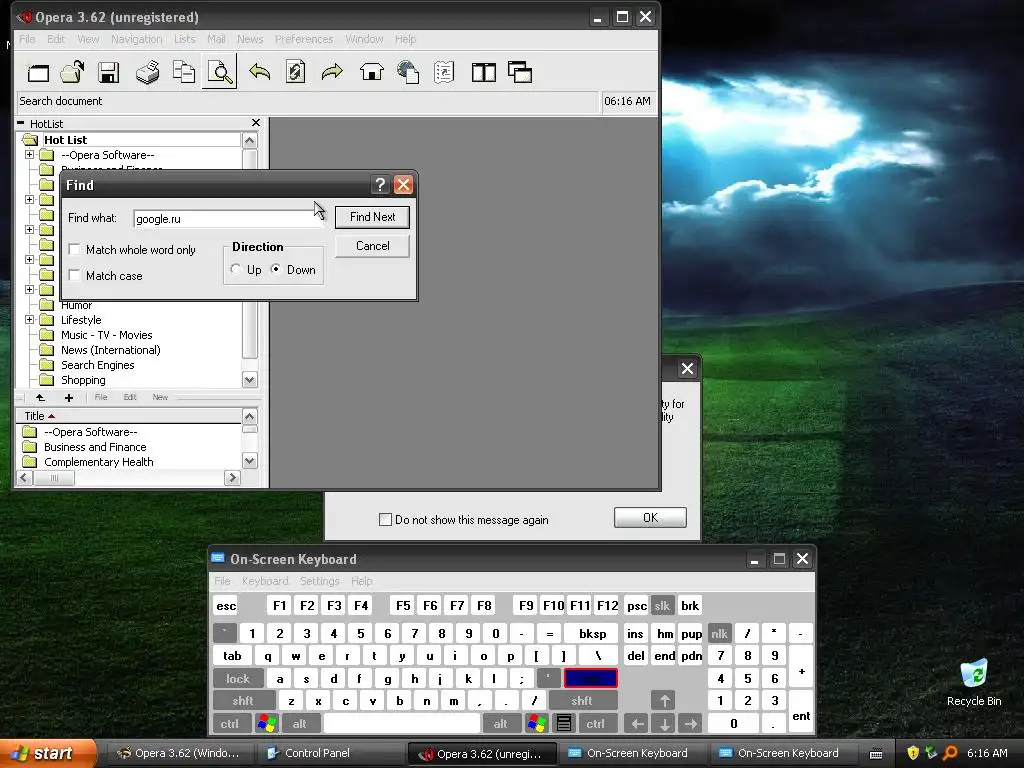1024x768 pixels.
Task: Select the Search Engines folder in Hot List
Action: pos(97,365)
